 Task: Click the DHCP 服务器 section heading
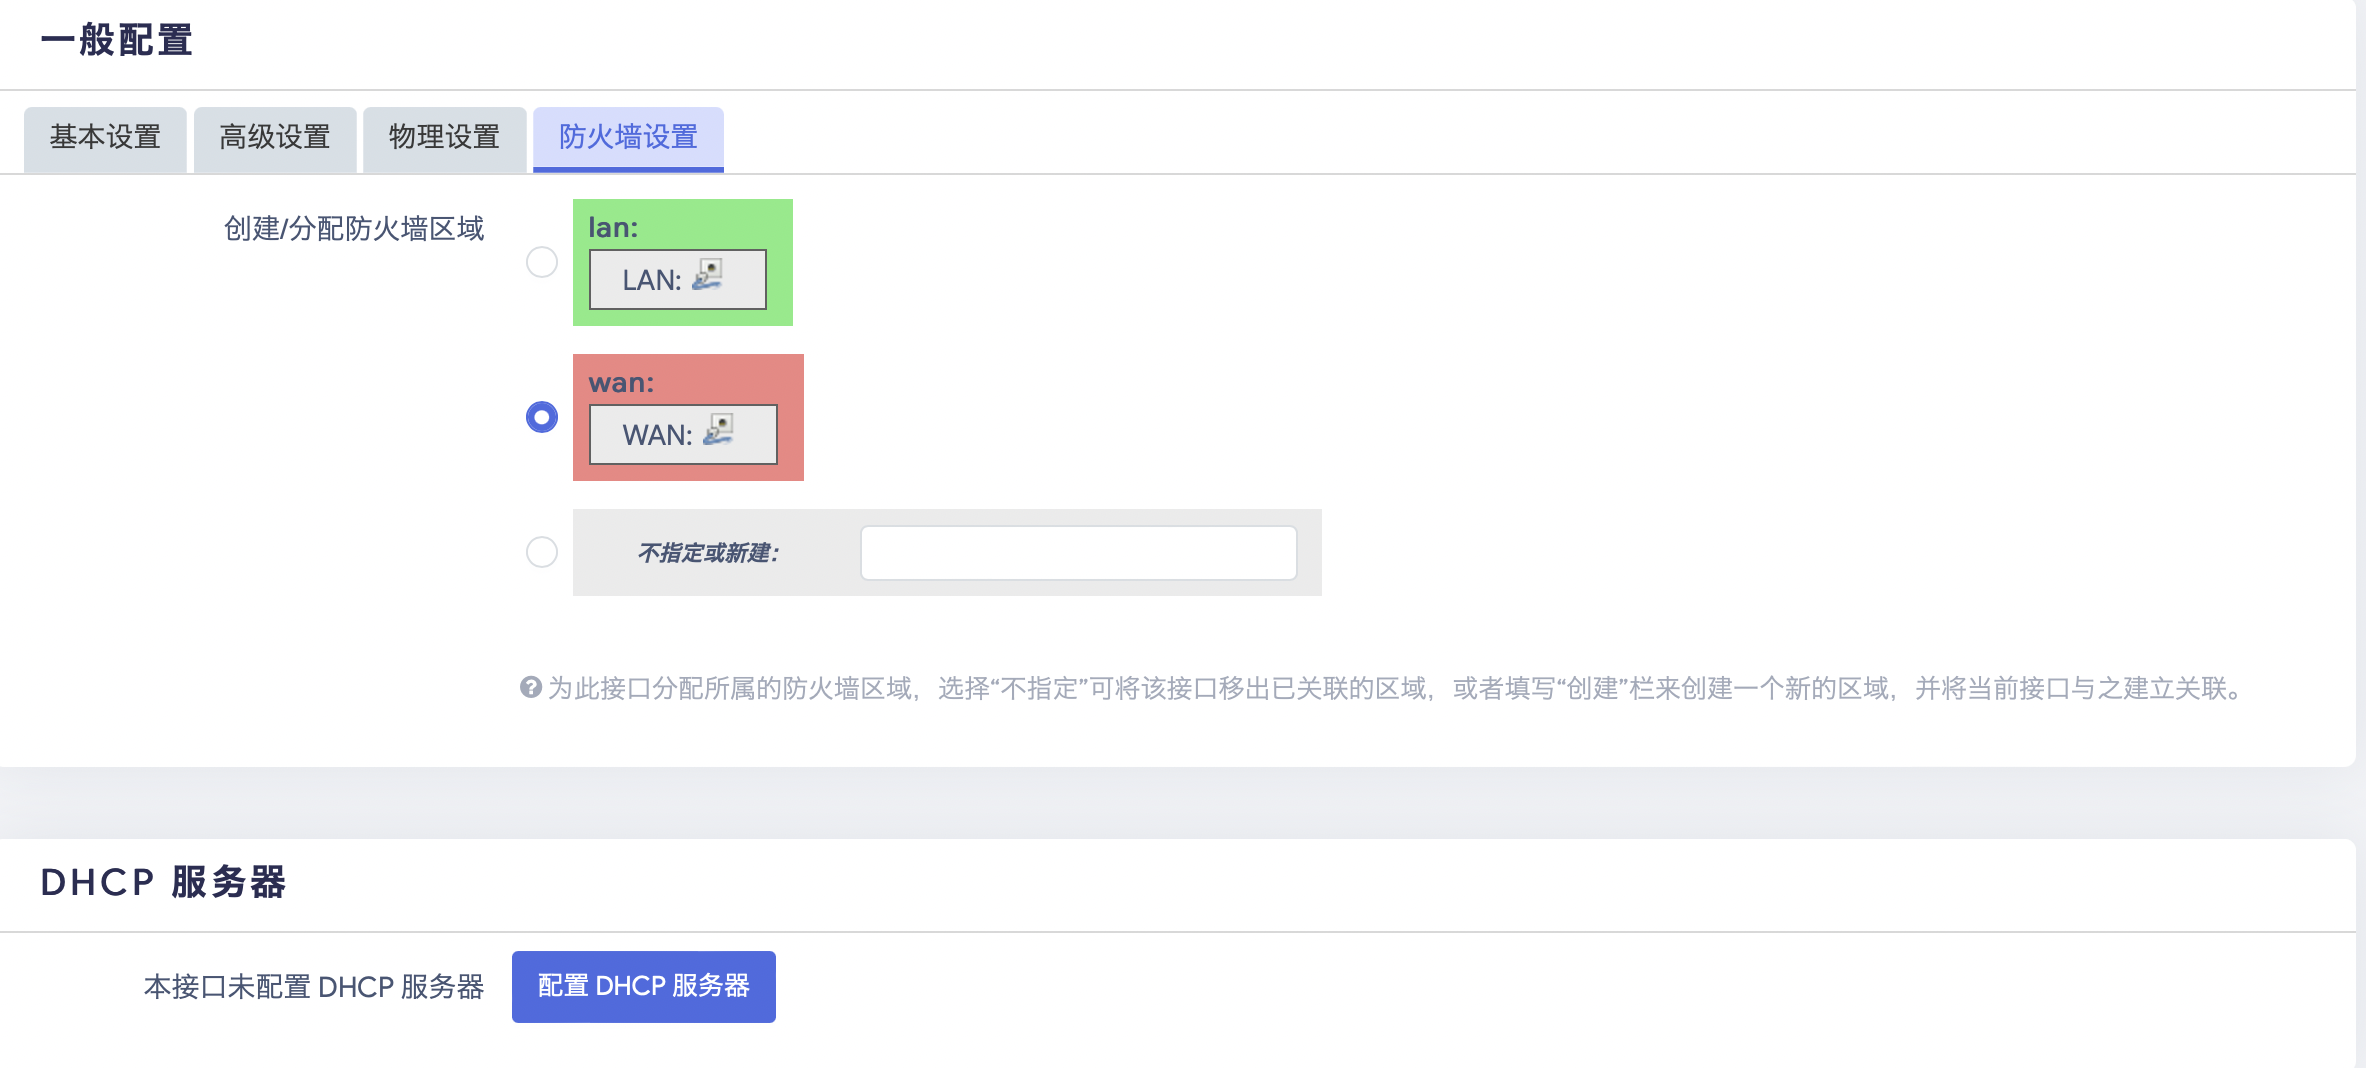pos(164,882)
